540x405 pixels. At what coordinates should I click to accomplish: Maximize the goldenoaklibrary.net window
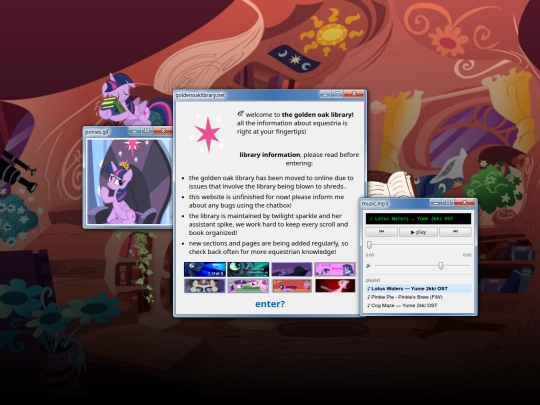click(338, 94)
